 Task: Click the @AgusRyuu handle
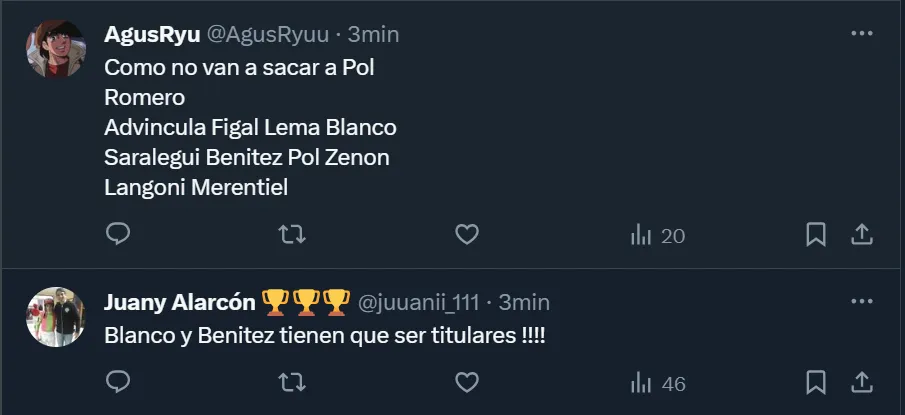(267, 34)
